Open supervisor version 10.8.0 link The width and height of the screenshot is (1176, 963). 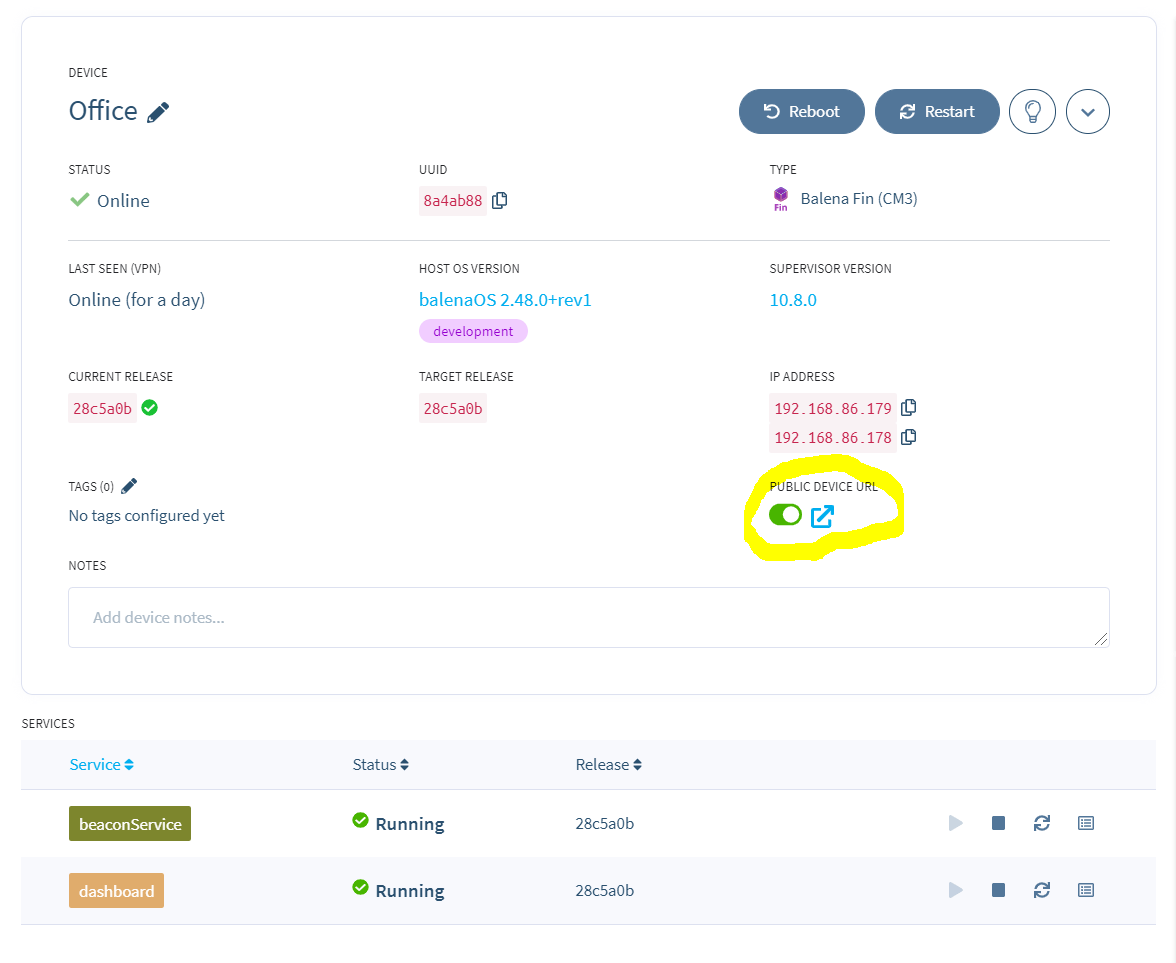tap(793, 300)
